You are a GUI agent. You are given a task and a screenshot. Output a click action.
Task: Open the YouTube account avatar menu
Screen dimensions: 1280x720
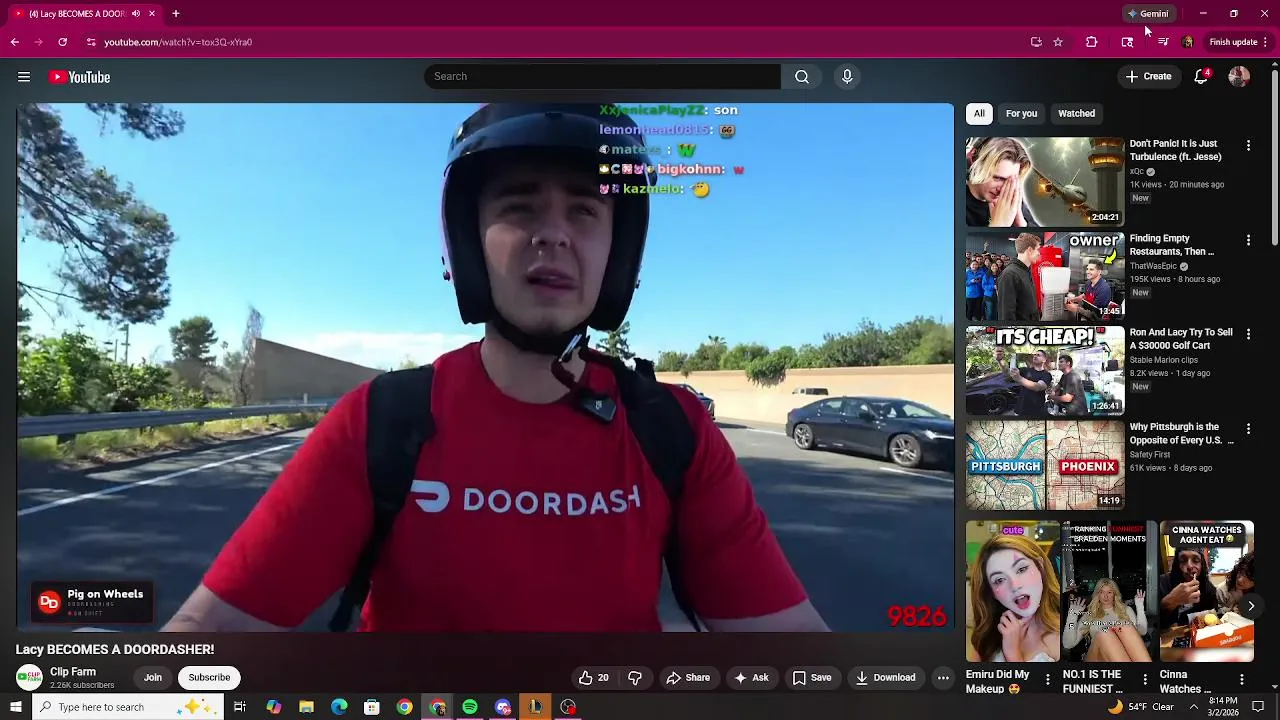click(x=1239, y=77)
